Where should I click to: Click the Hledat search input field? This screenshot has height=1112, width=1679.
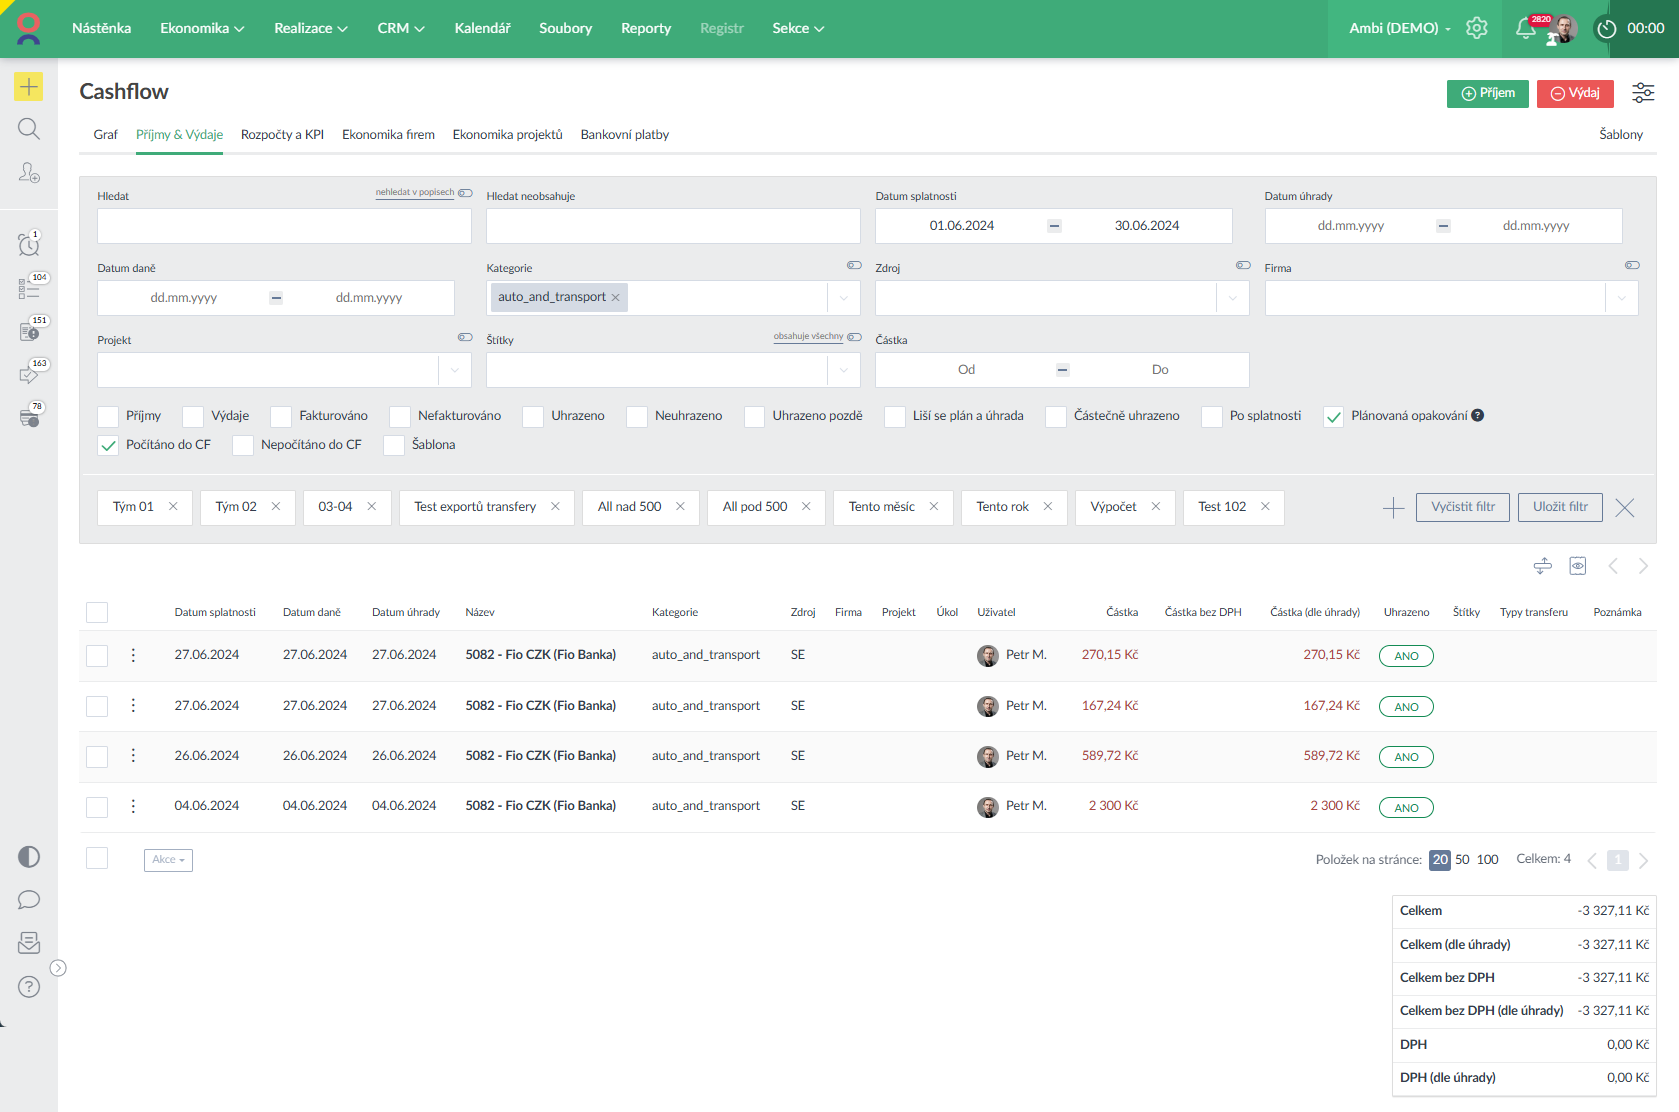(284, 226)
